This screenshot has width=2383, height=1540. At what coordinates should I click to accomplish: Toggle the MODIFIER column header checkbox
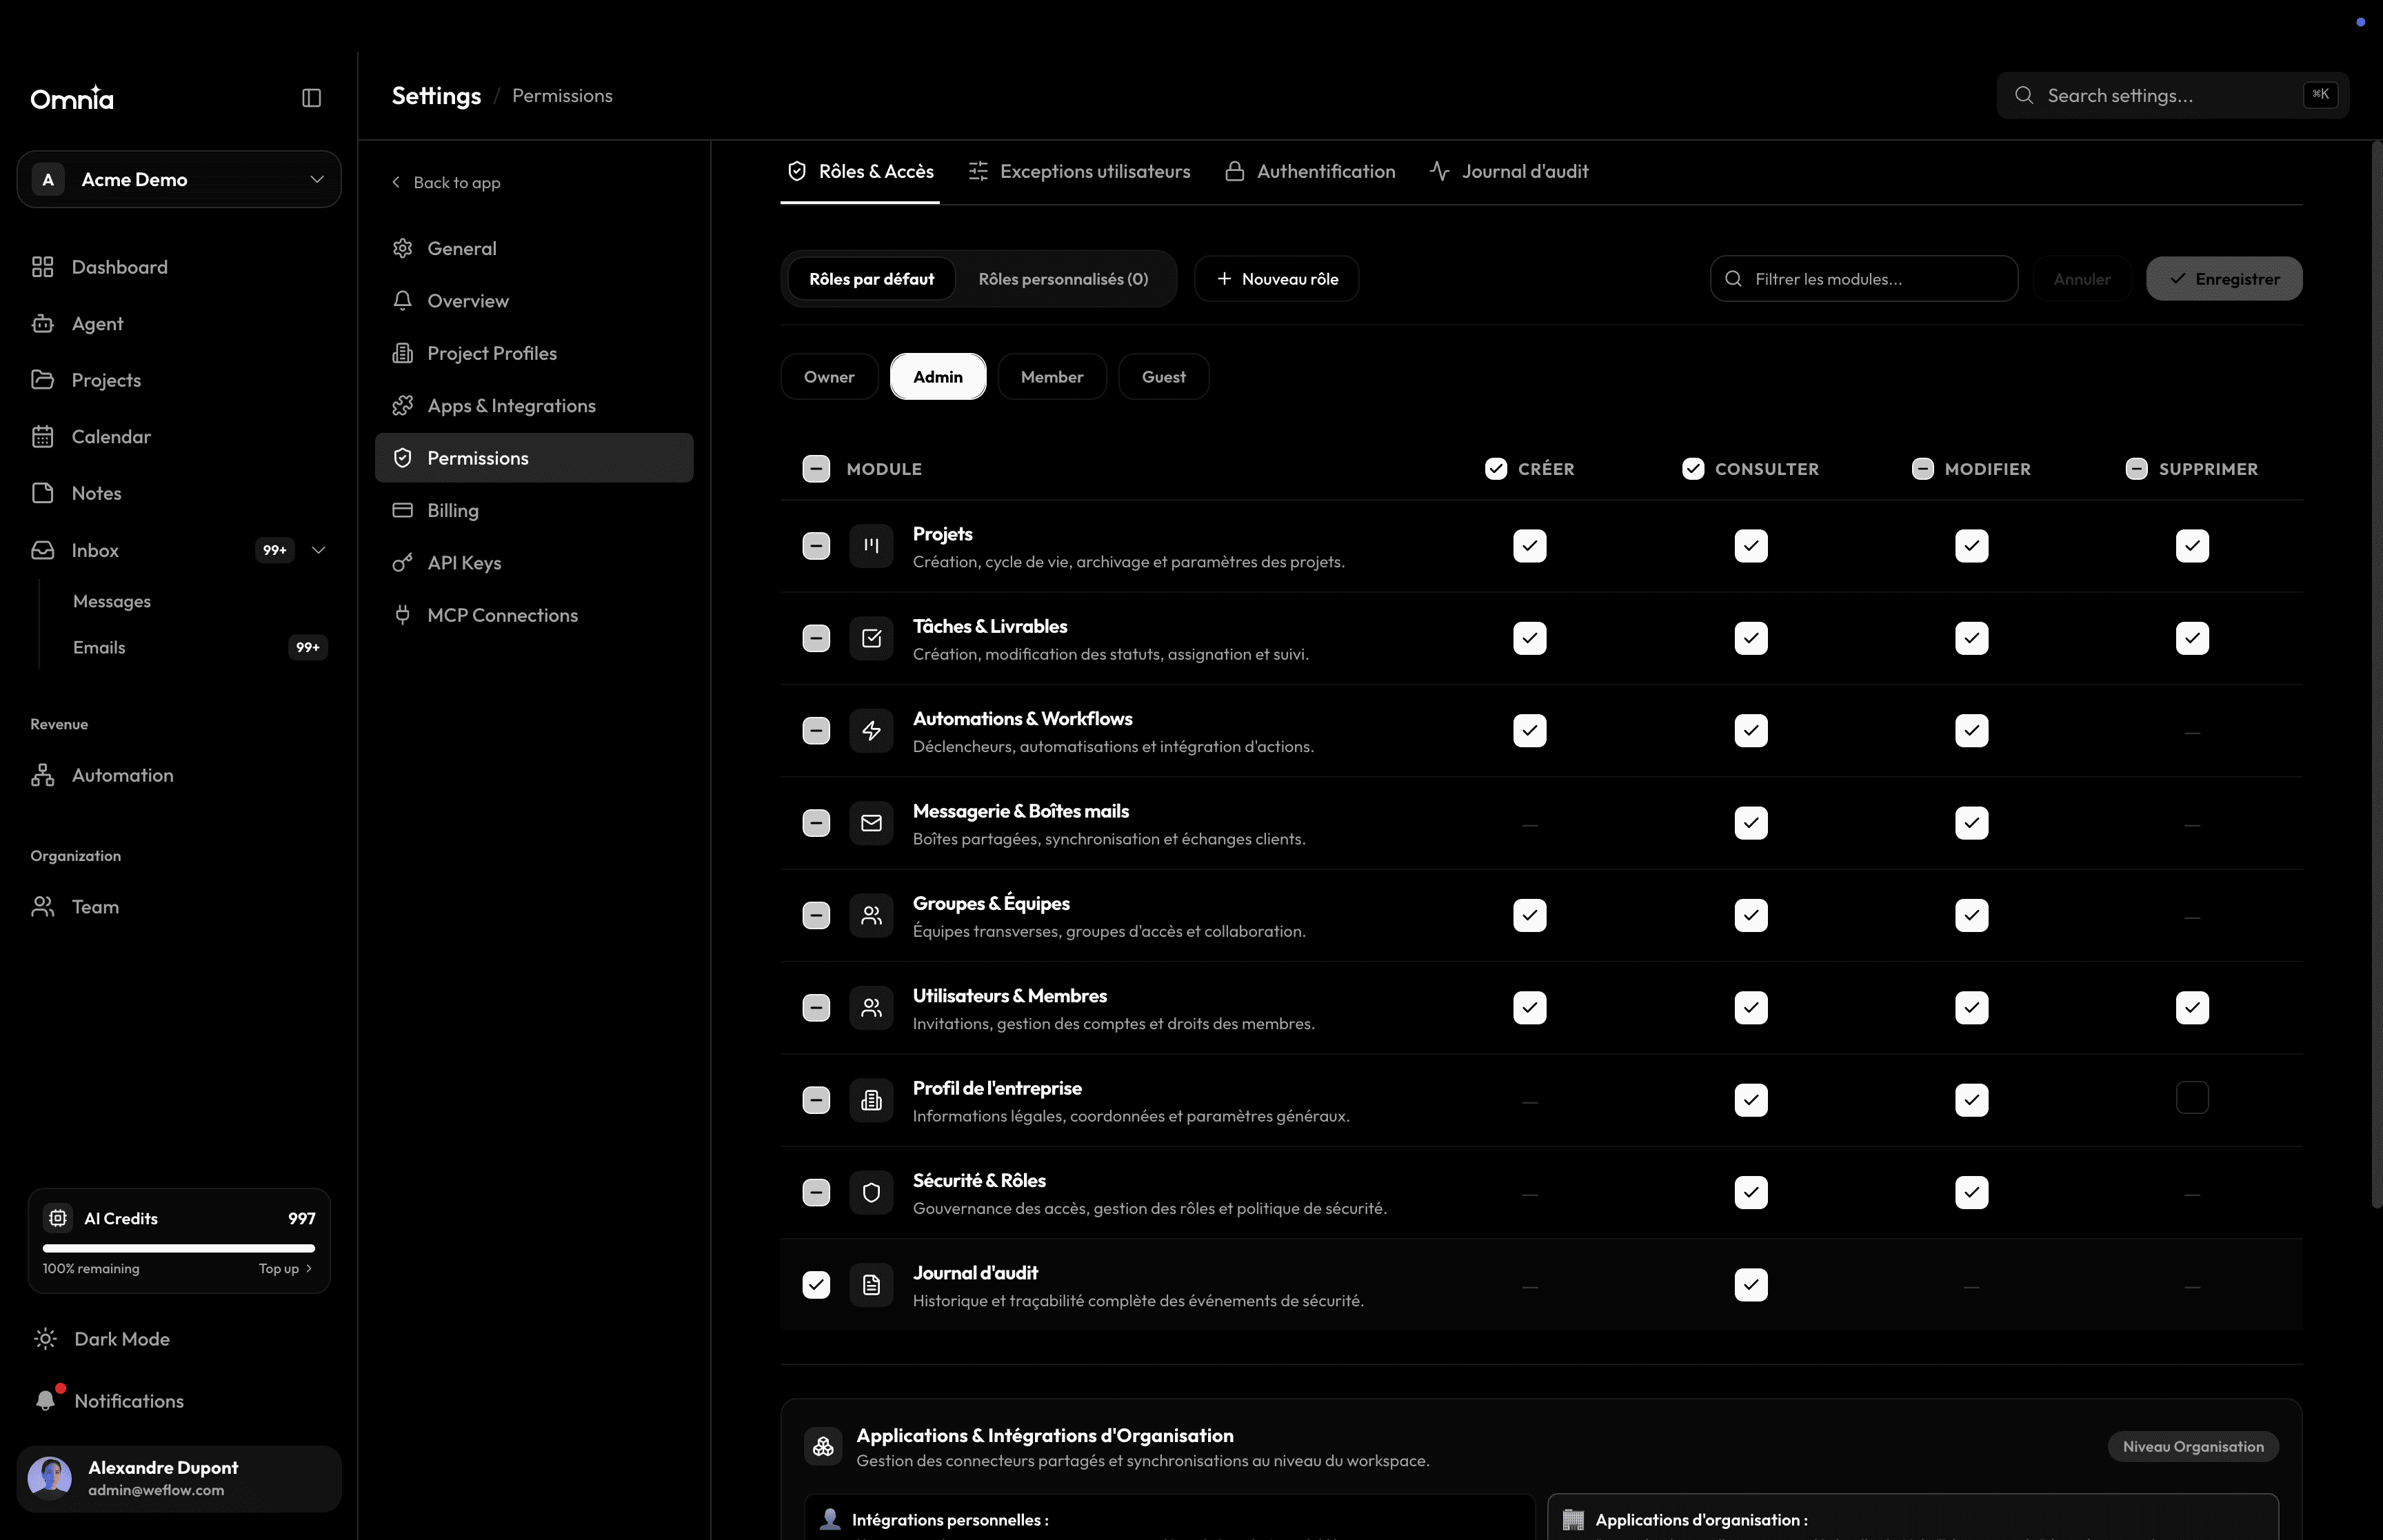tap(1922, 469)
